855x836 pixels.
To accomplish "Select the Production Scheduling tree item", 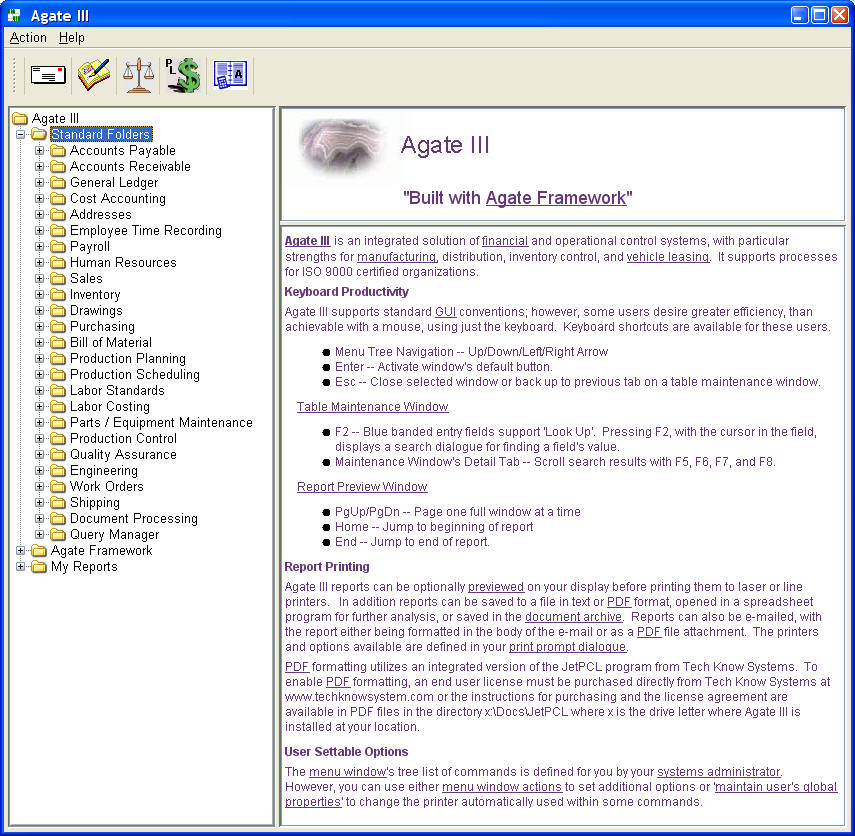I will (135, 375).
